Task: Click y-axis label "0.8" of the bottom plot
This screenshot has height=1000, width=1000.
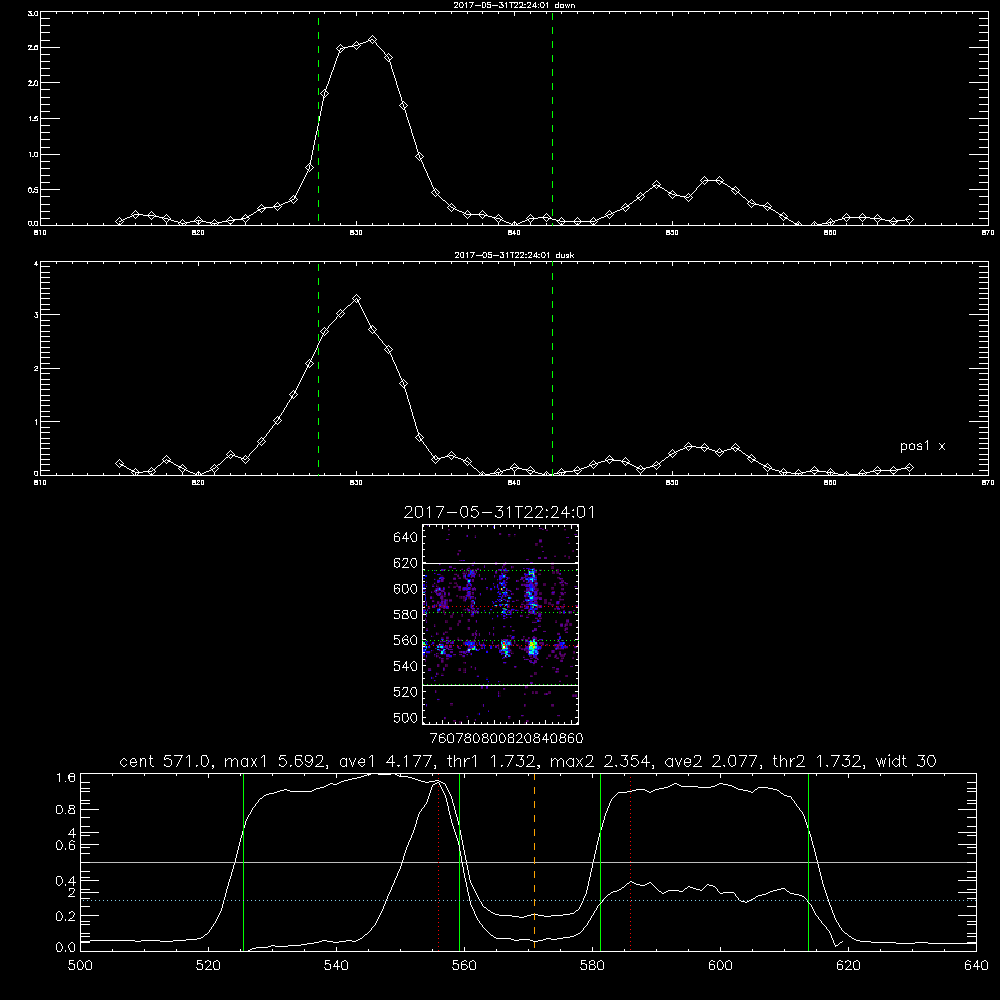Action: point(66,809)
